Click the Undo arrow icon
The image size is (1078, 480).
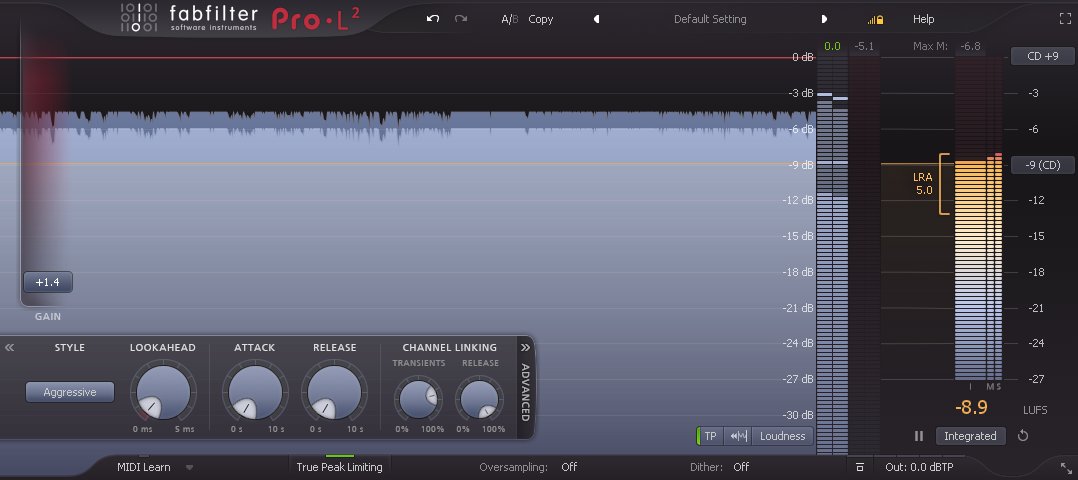point(432,19)
